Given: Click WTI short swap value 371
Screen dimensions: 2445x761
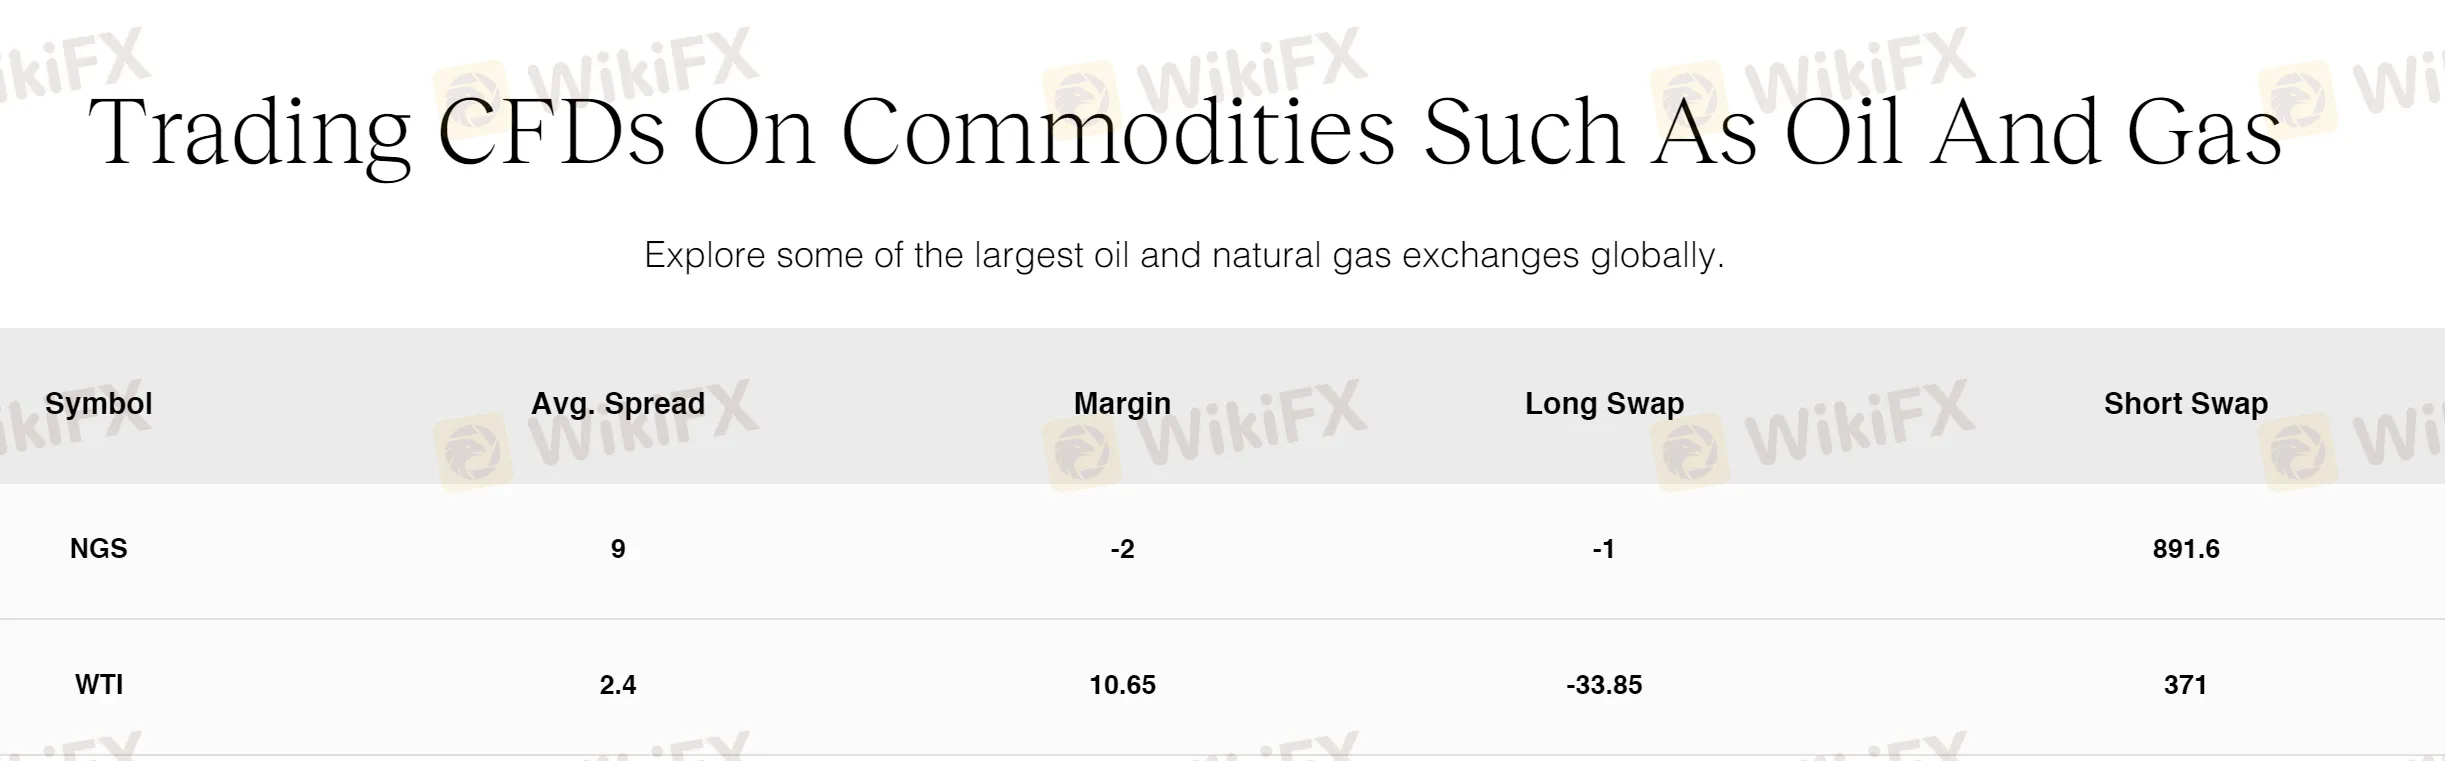Looking at the screenshot, I should tap(2185, 685).
